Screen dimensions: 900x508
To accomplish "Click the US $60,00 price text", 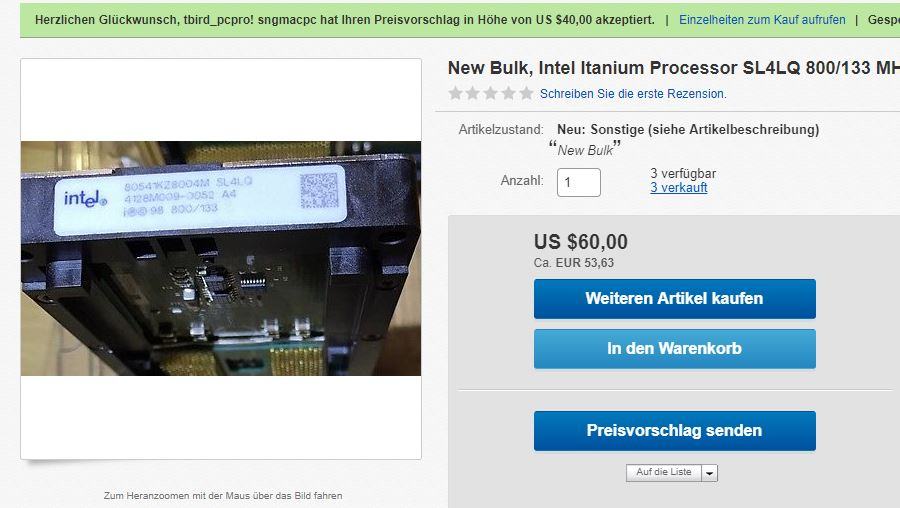I will coord(580,242).
